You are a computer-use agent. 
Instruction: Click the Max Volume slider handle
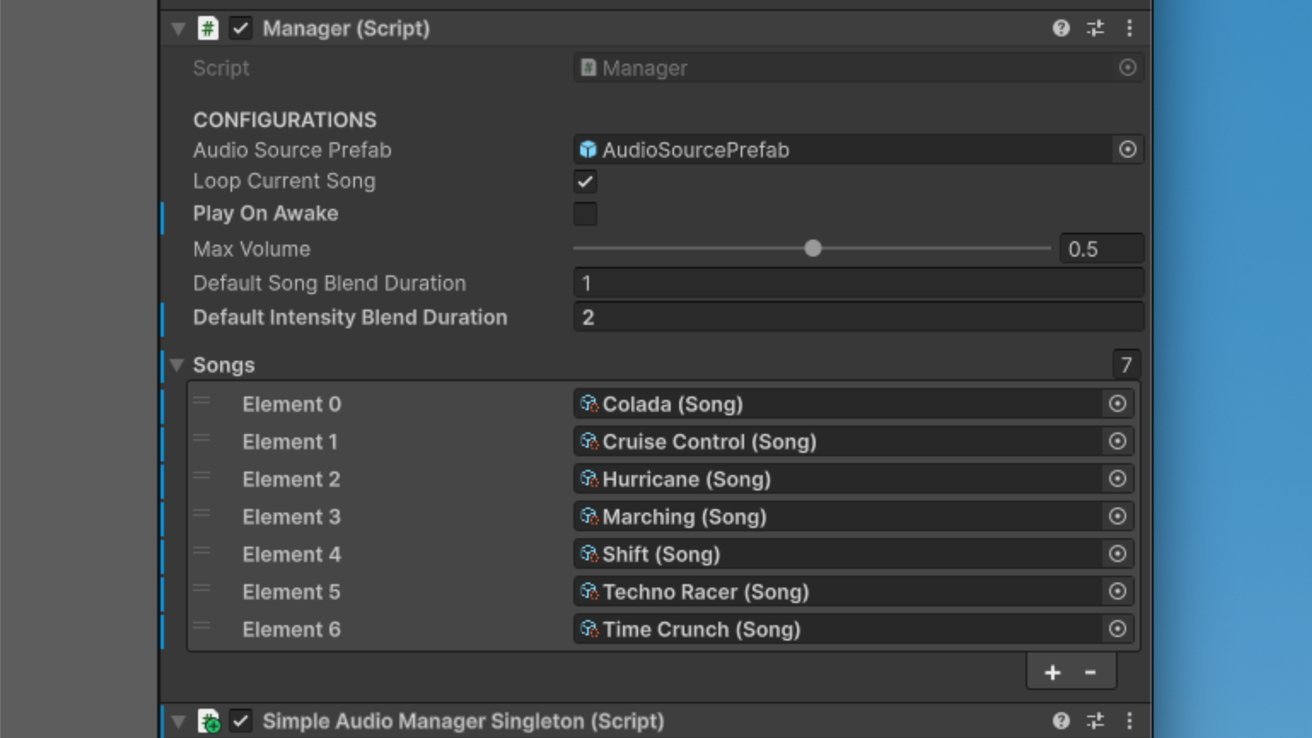813,248
